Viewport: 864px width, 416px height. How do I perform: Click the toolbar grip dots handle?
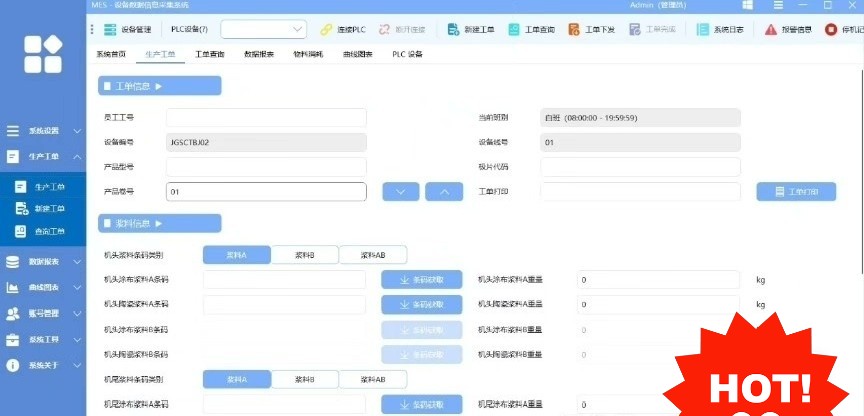tap(92, 29)
